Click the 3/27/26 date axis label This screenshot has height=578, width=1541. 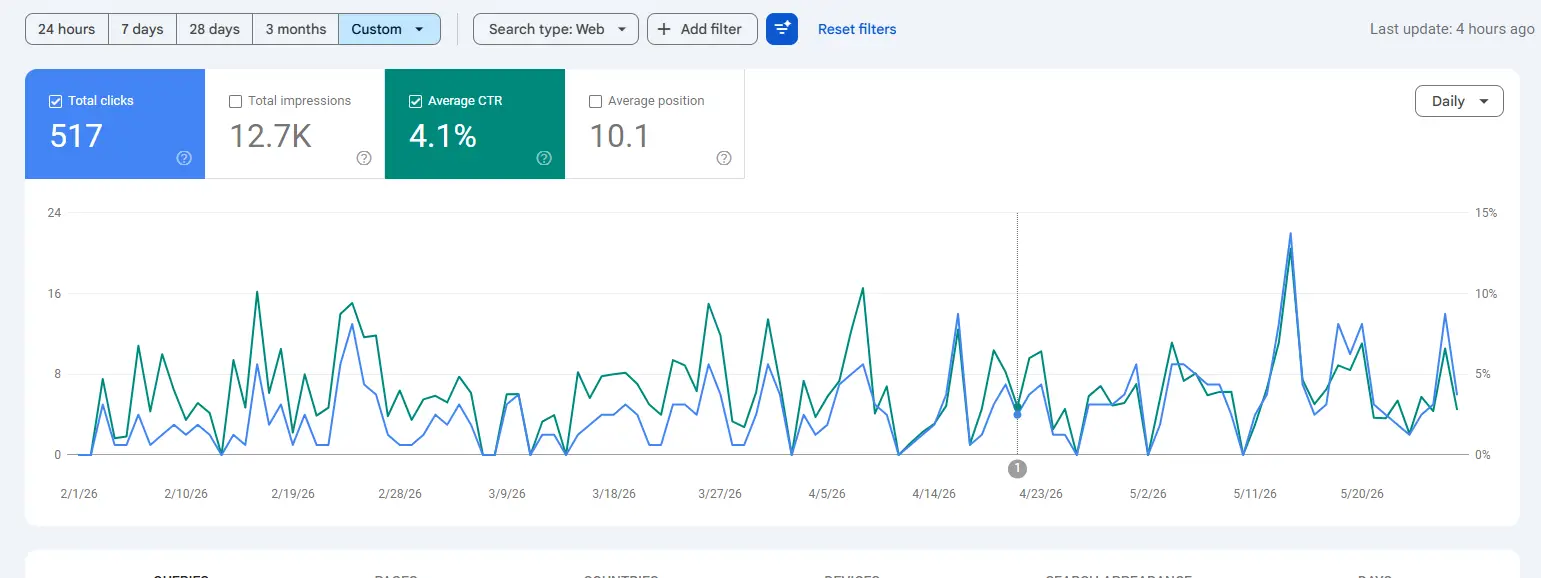coord(721,494)
